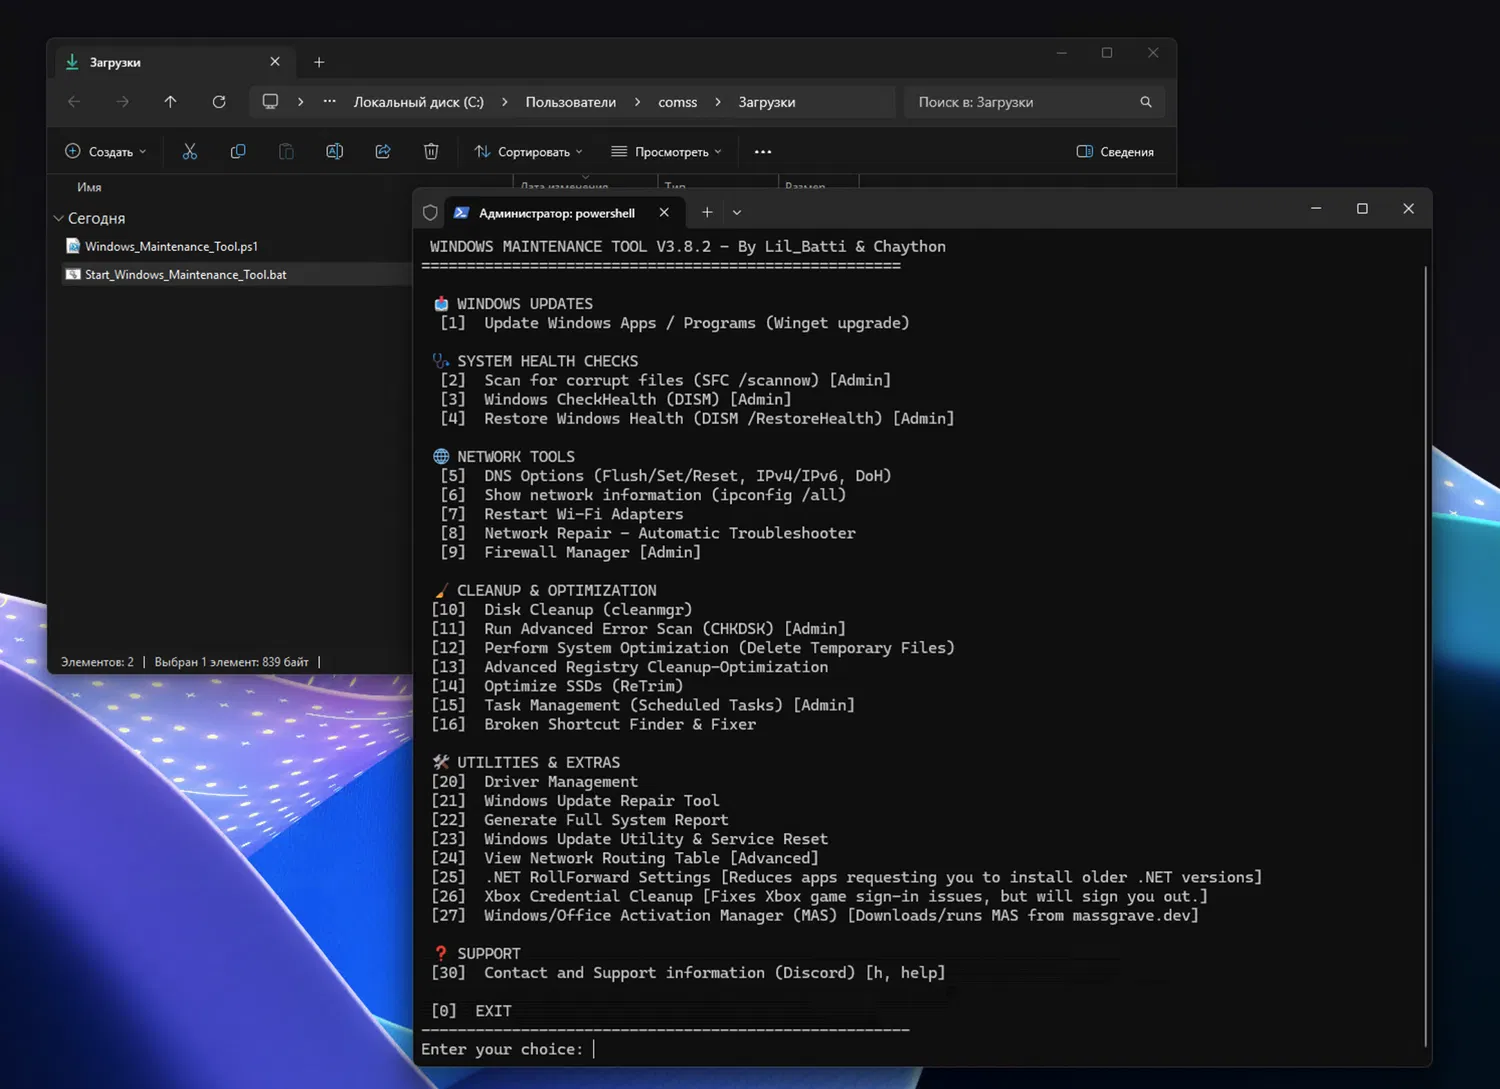Click Локальный диск (C:) breadcrumb in address bar
This screenshot has height=1089, width=1500.
click(x=419, y=102)
